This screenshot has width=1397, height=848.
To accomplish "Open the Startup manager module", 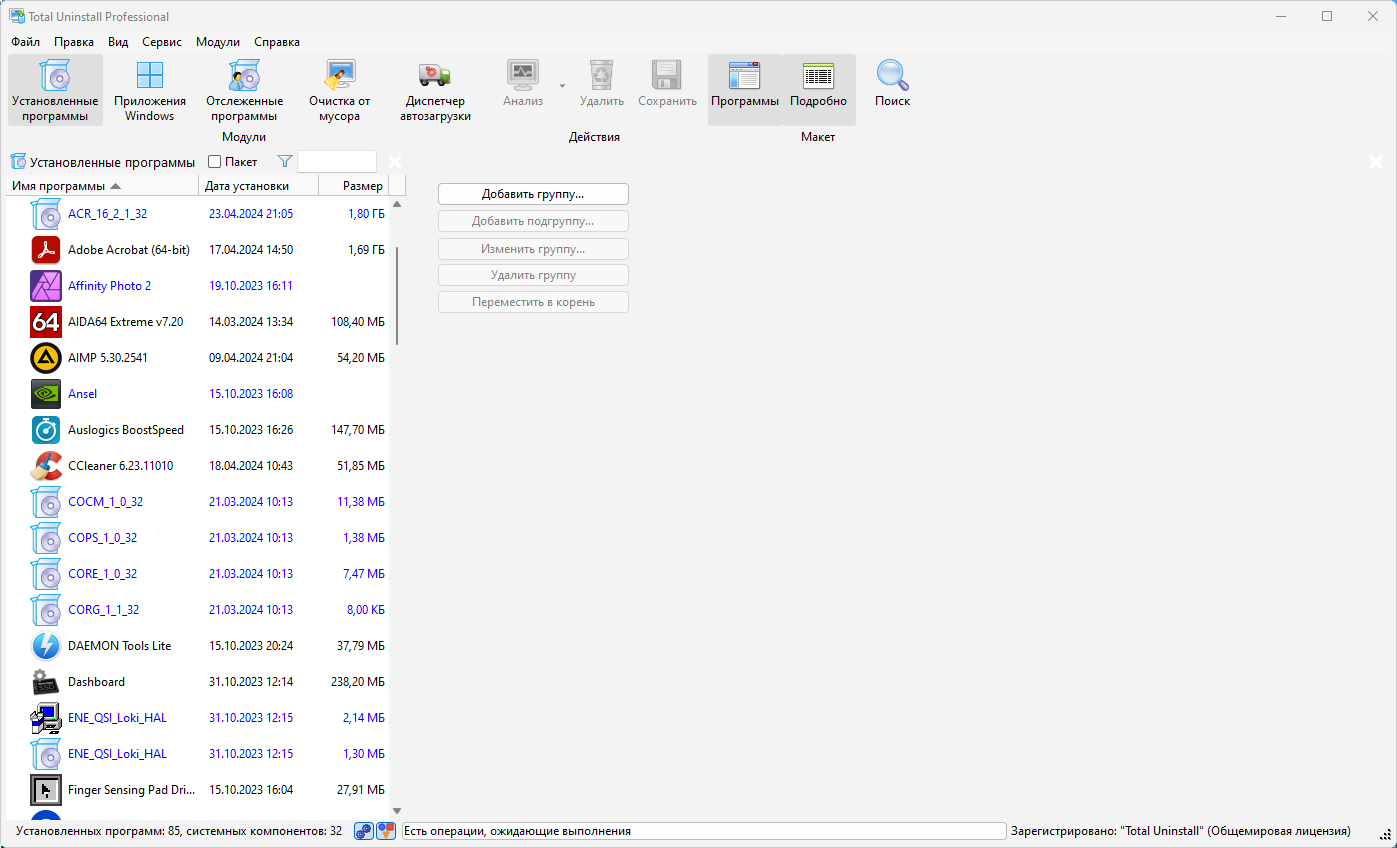I will pyautogui.click(x=435, y=90).
